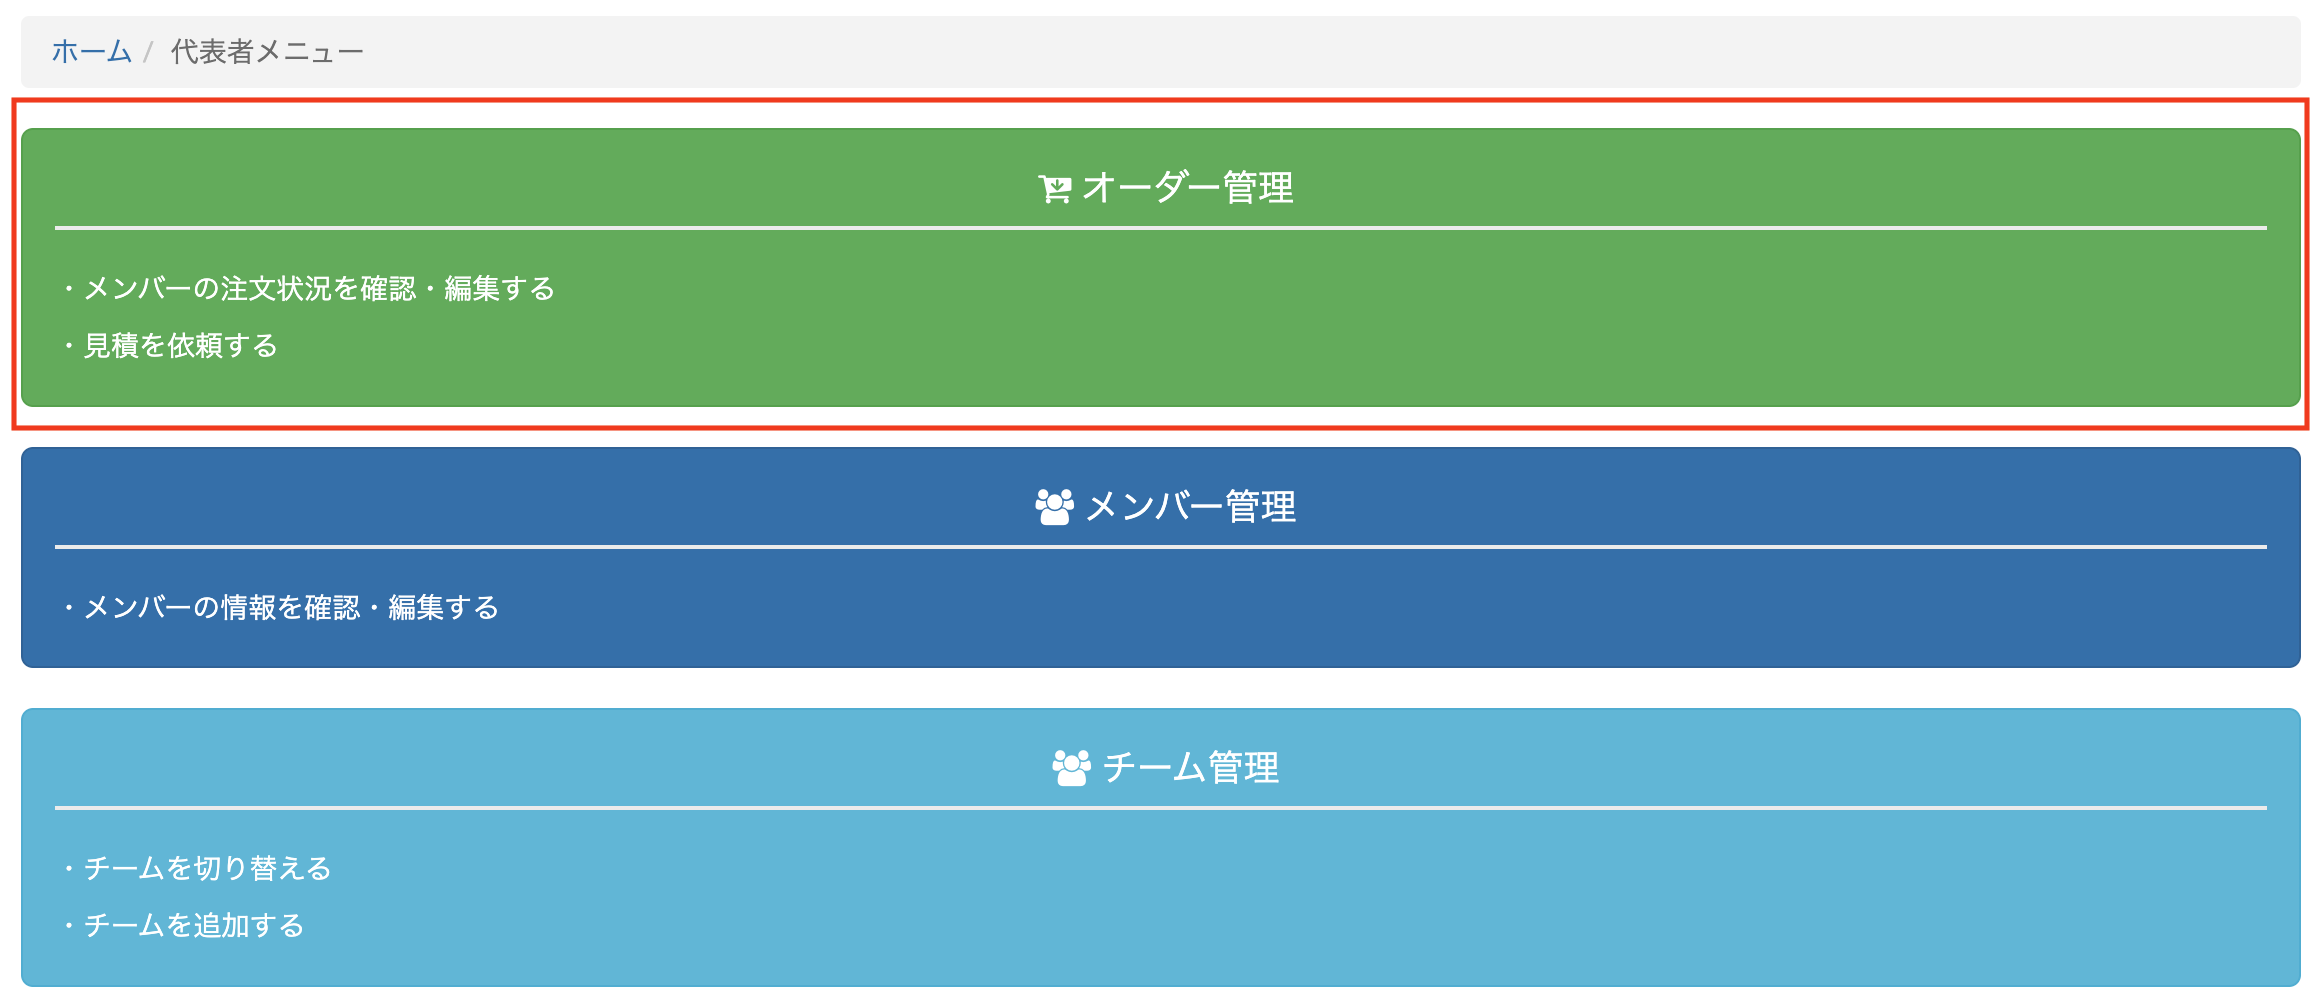Select the メンバー管理 heading text

(1191, 507)
